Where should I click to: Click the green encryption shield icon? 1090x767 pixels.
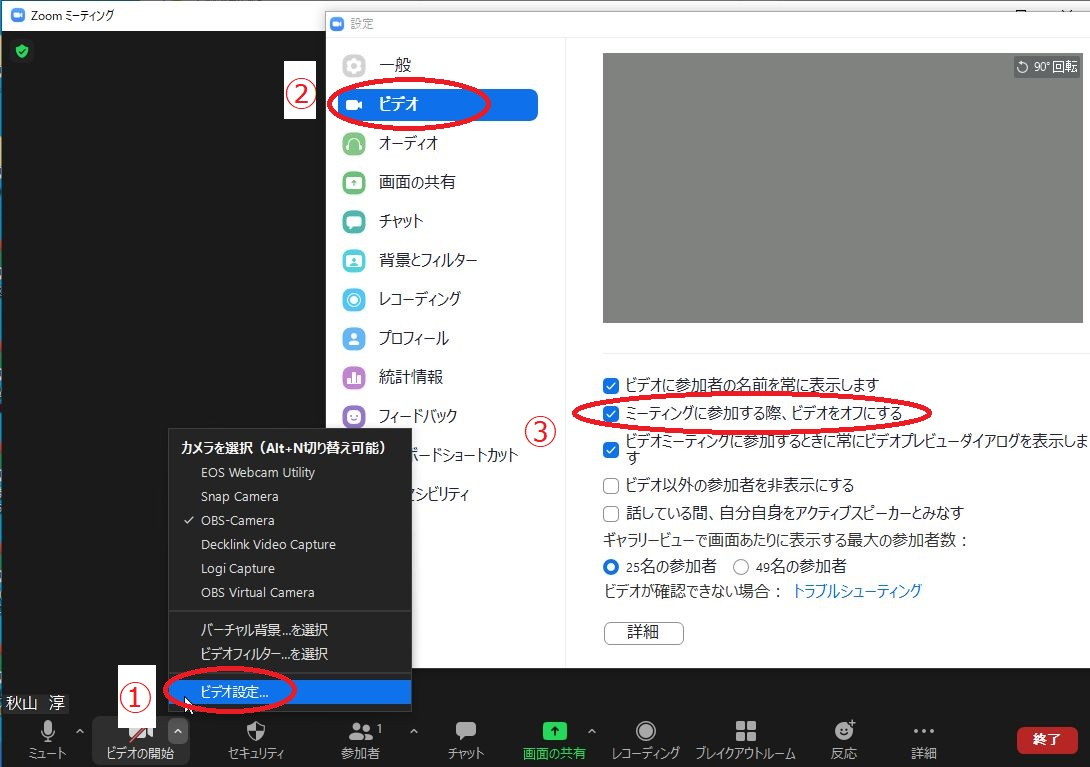click(x=22, y=51)
